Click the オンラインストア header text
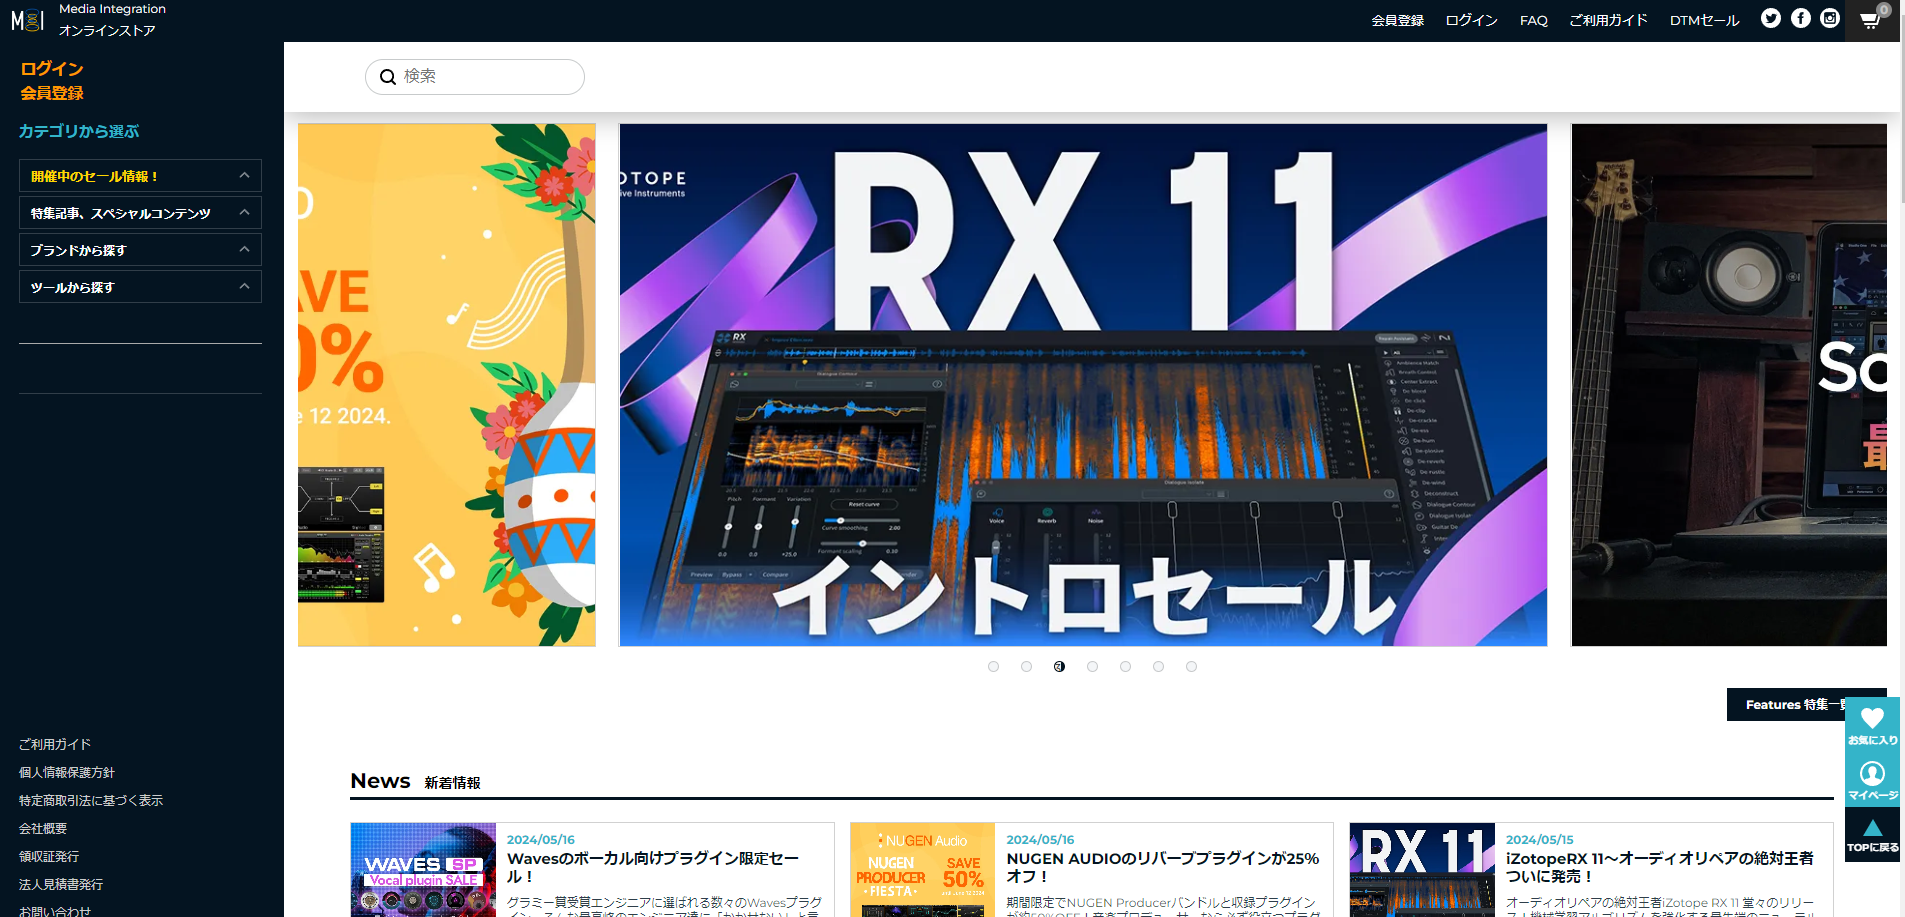1905x917 pixels. click(x=107, y=31)
